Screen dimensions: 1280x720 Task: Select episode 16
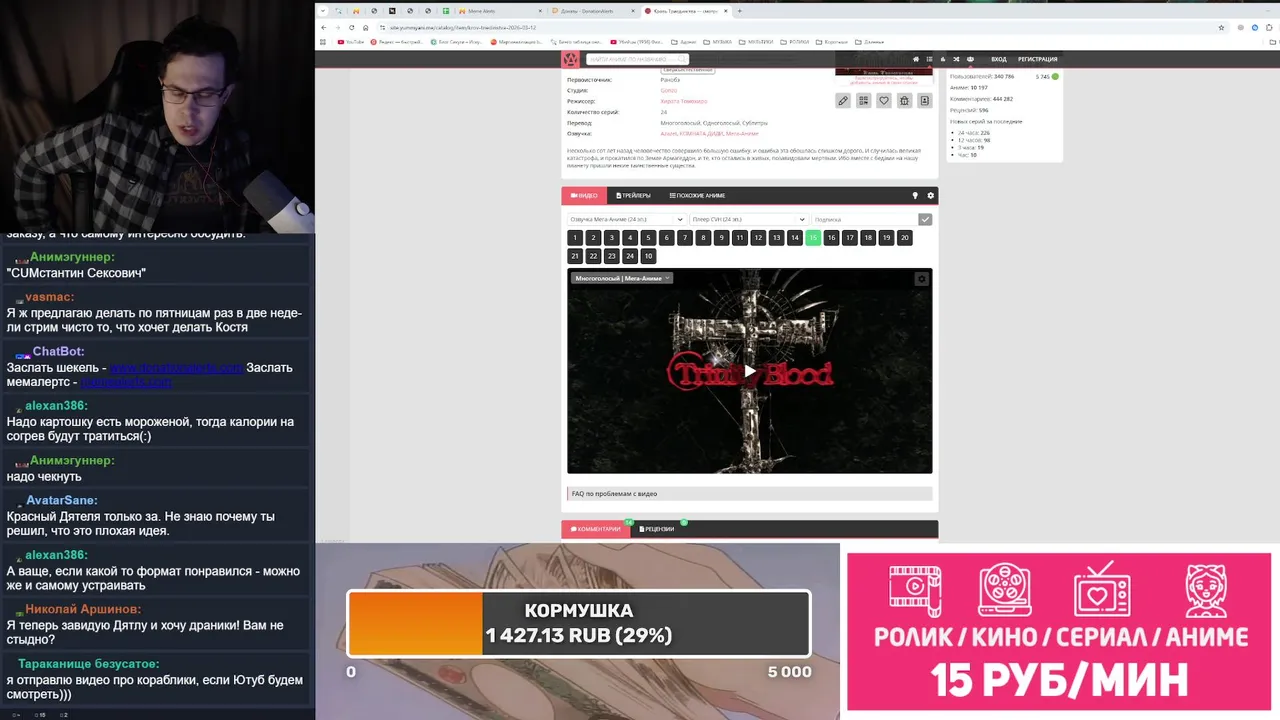coord(831,238)
